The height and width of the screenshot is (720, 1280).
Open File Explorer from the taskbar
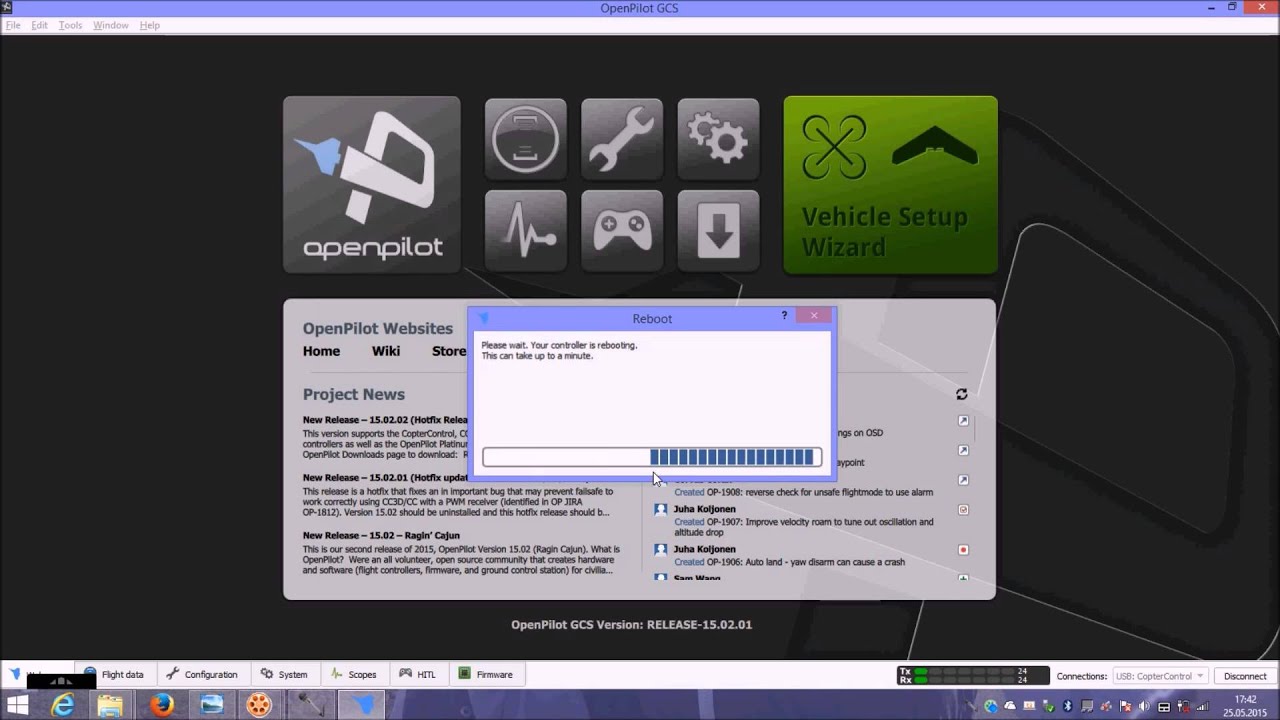[111, 705]
